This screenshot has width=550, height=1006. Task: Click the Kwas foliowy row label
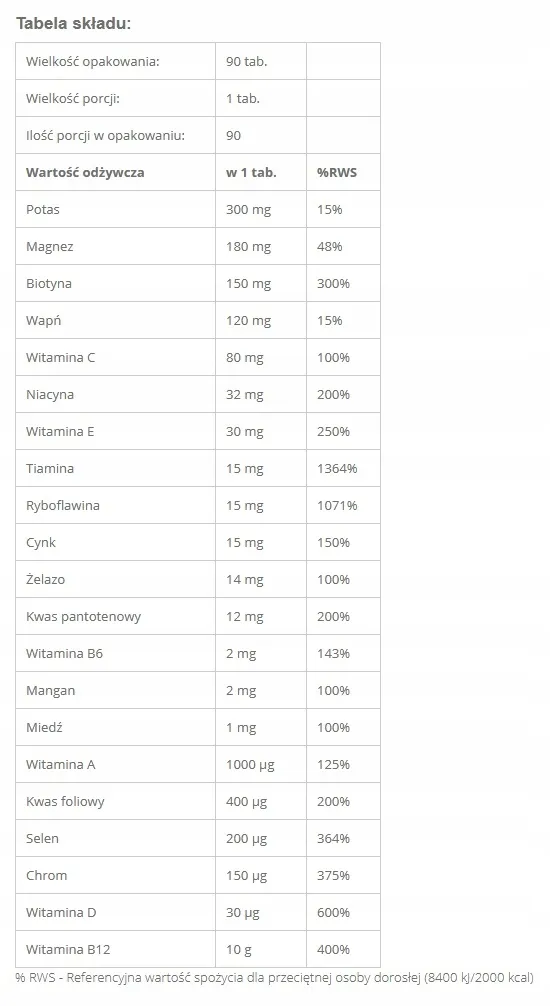(65, 801)
